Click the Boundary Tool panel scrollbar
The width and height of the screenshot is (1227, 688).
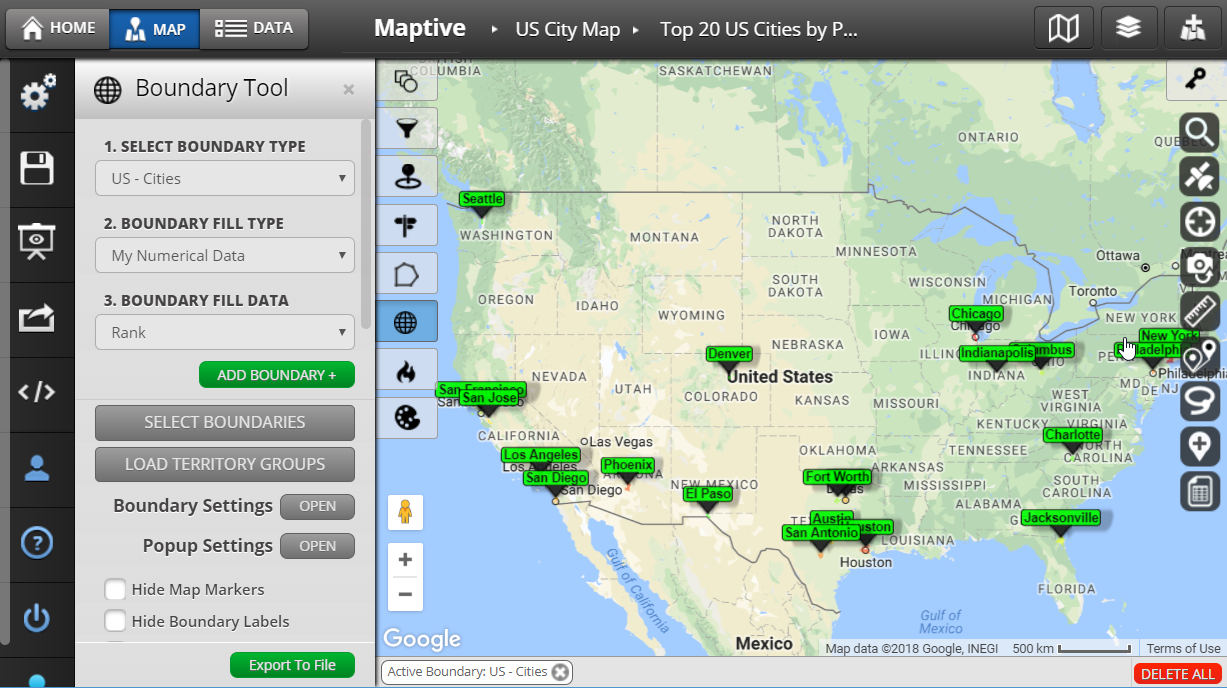tap(366, 225)
